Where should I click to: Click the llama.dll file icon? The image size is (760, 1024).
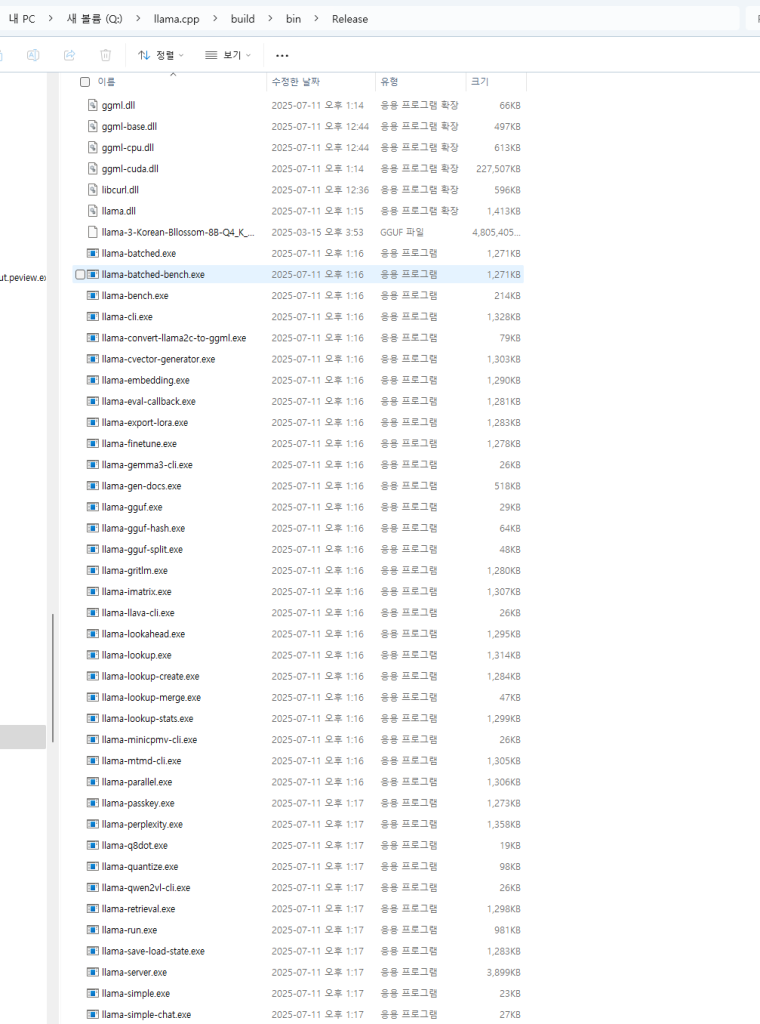93,211
